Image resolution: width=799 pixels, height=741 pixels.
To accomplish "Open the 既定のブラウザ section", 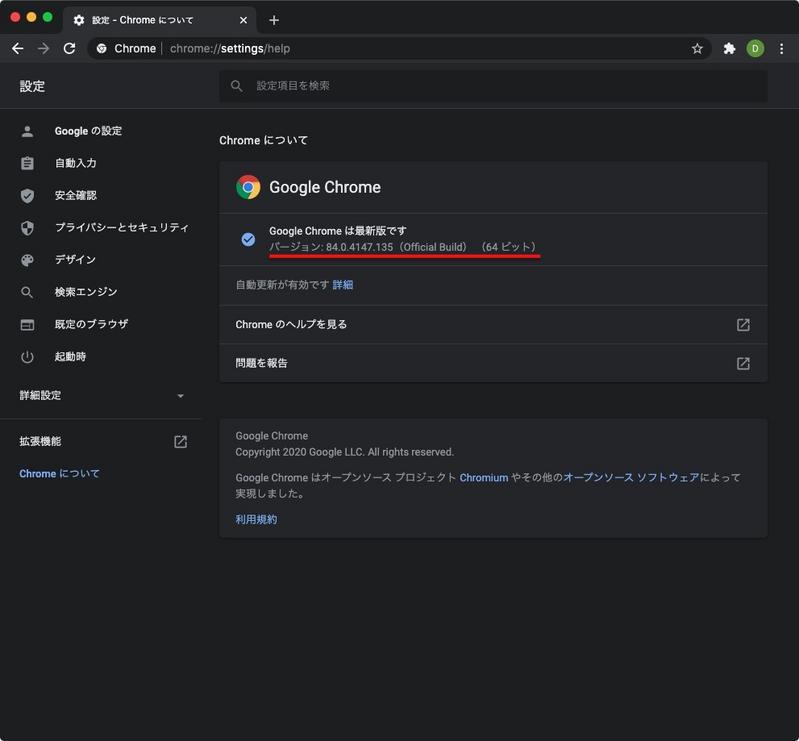I will [91, 324].
